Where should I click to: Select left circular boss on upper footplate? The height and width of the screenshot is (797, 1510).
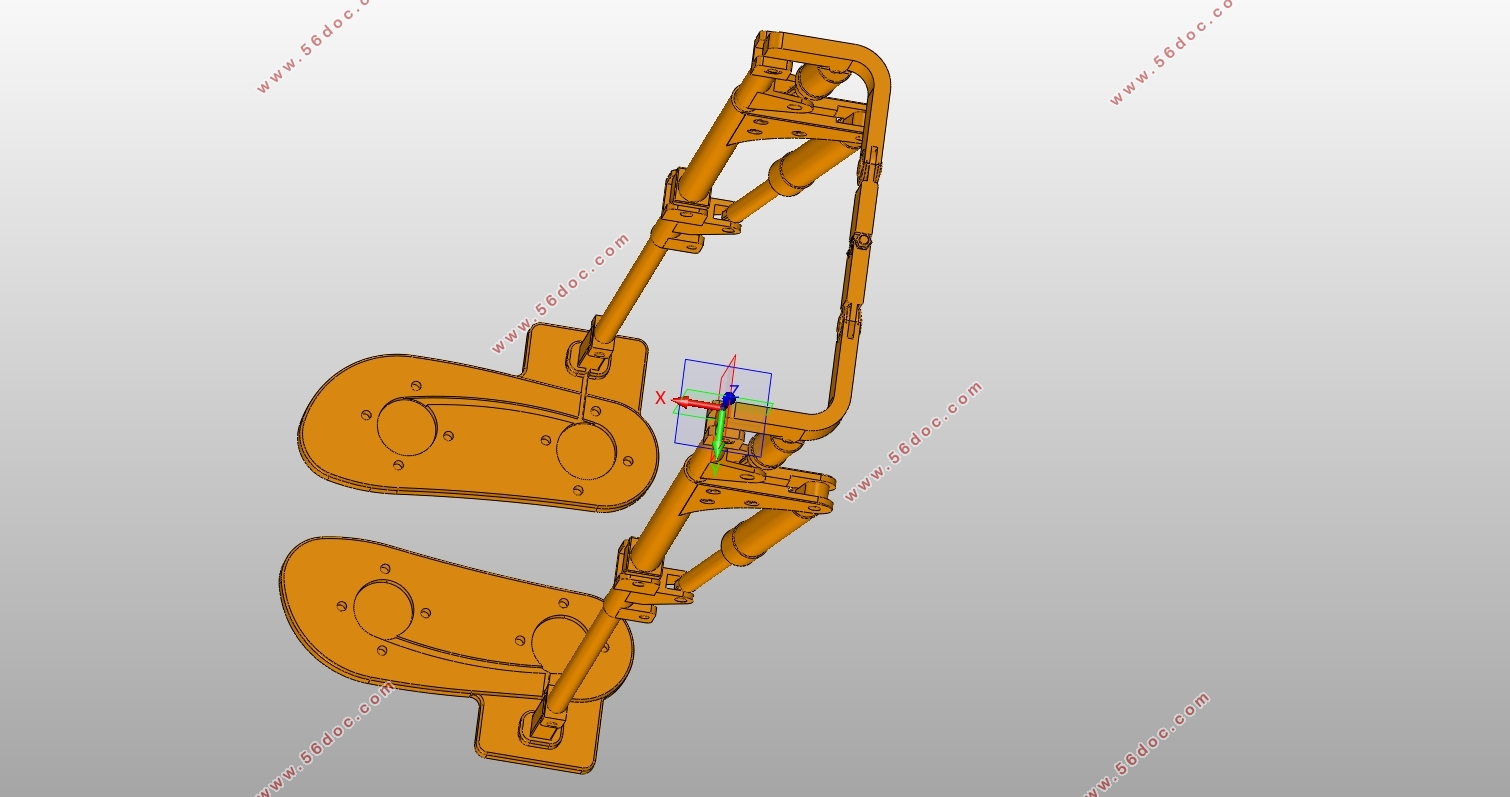[406, 425]
